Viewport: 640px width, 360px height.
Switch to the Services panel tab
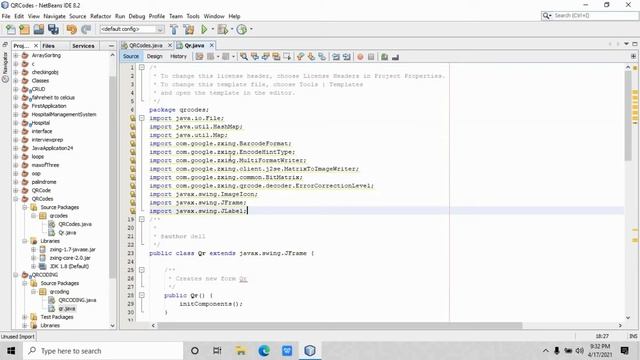tap(83, 46)
